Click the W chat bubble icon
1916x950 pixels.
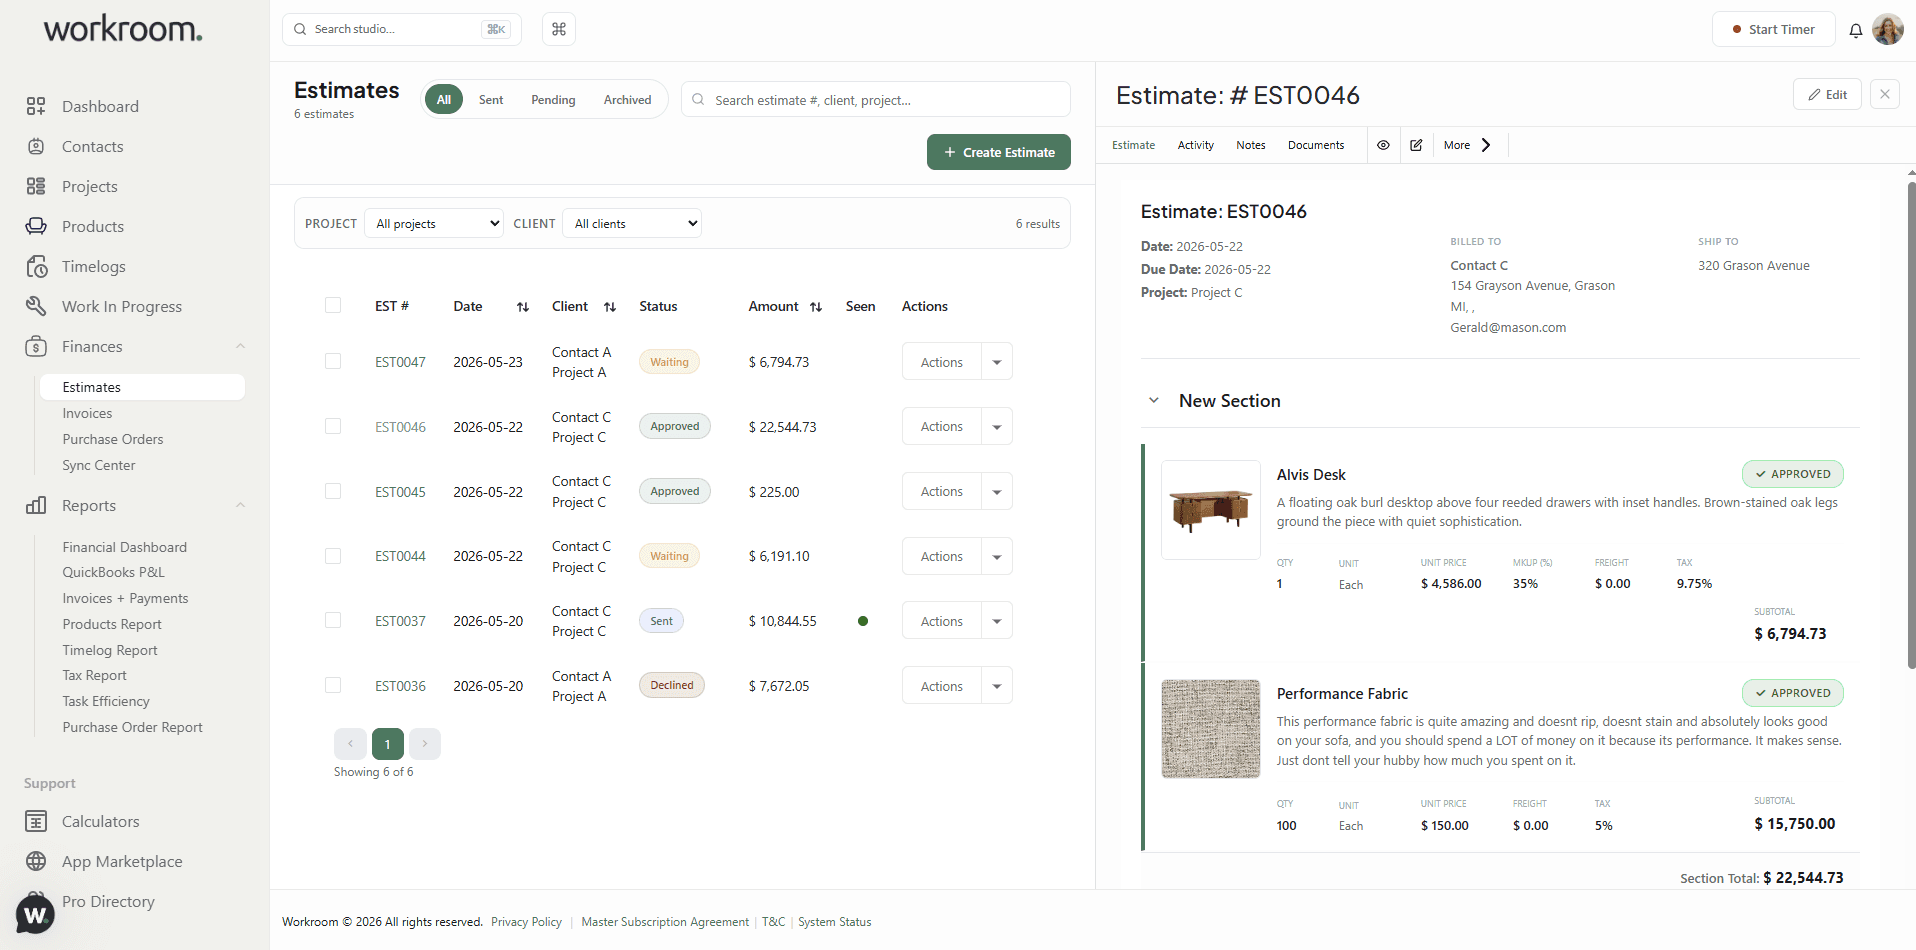35,913
